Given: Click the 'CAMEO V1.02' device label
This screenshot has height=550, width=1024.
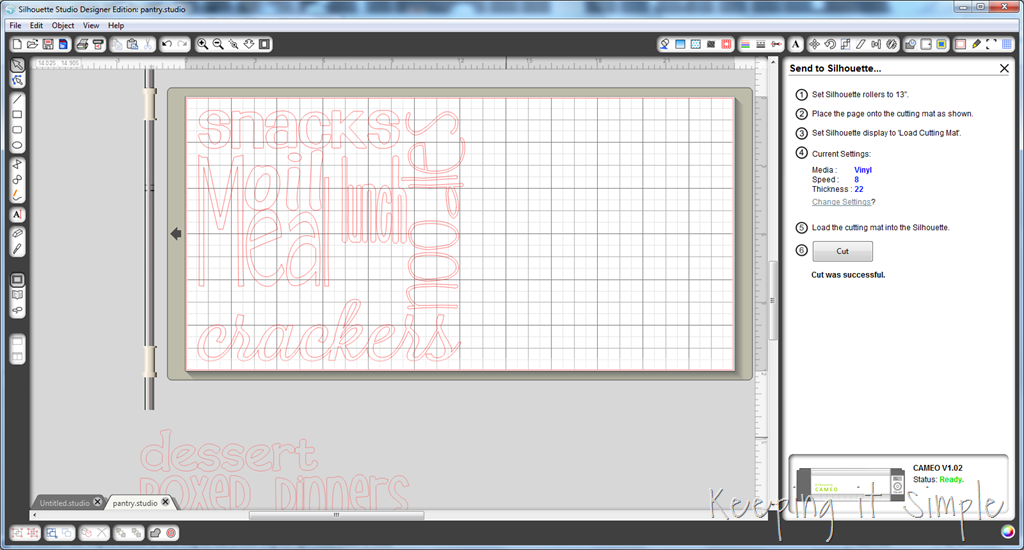Looking at the screenshot, I should (937, 468).
